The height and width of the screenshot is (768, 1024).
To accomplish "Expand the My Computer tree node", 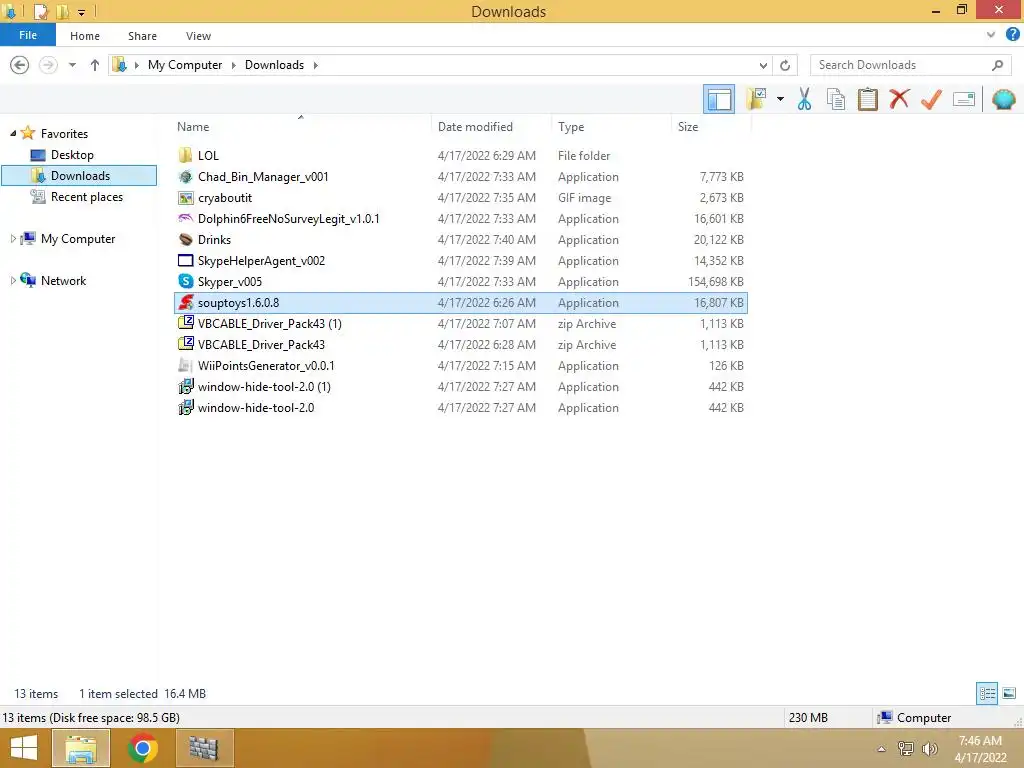I will [x=13, y=239].
